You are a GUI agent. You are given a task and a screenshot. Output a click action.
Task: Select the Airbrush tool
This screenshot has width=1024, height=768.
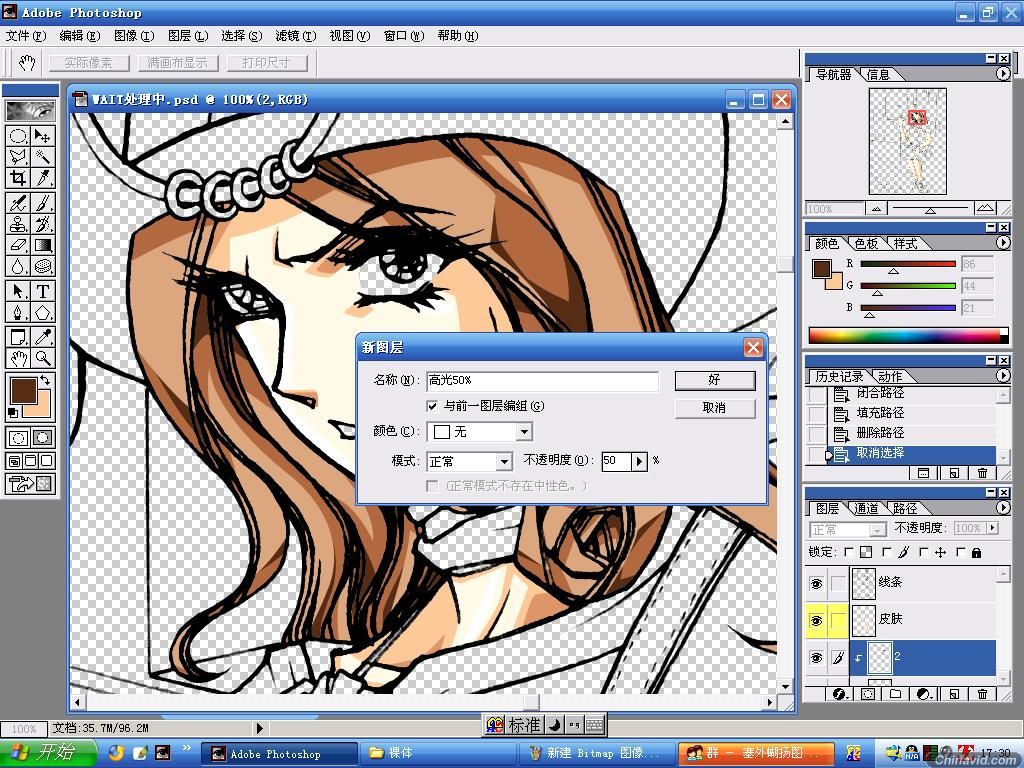pos(18,203)
